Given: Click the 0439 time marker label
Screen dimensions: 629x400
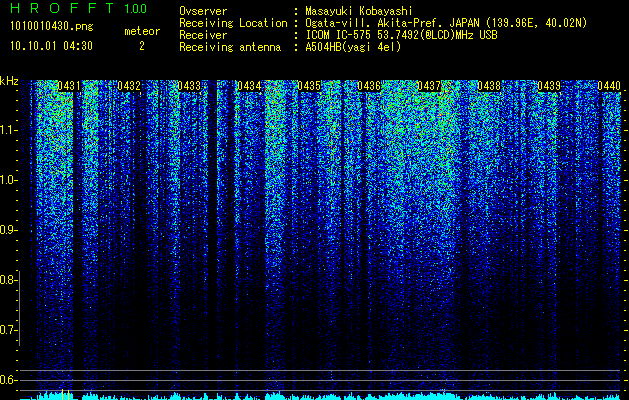Looking at the screenshot, I should (549, 86).
